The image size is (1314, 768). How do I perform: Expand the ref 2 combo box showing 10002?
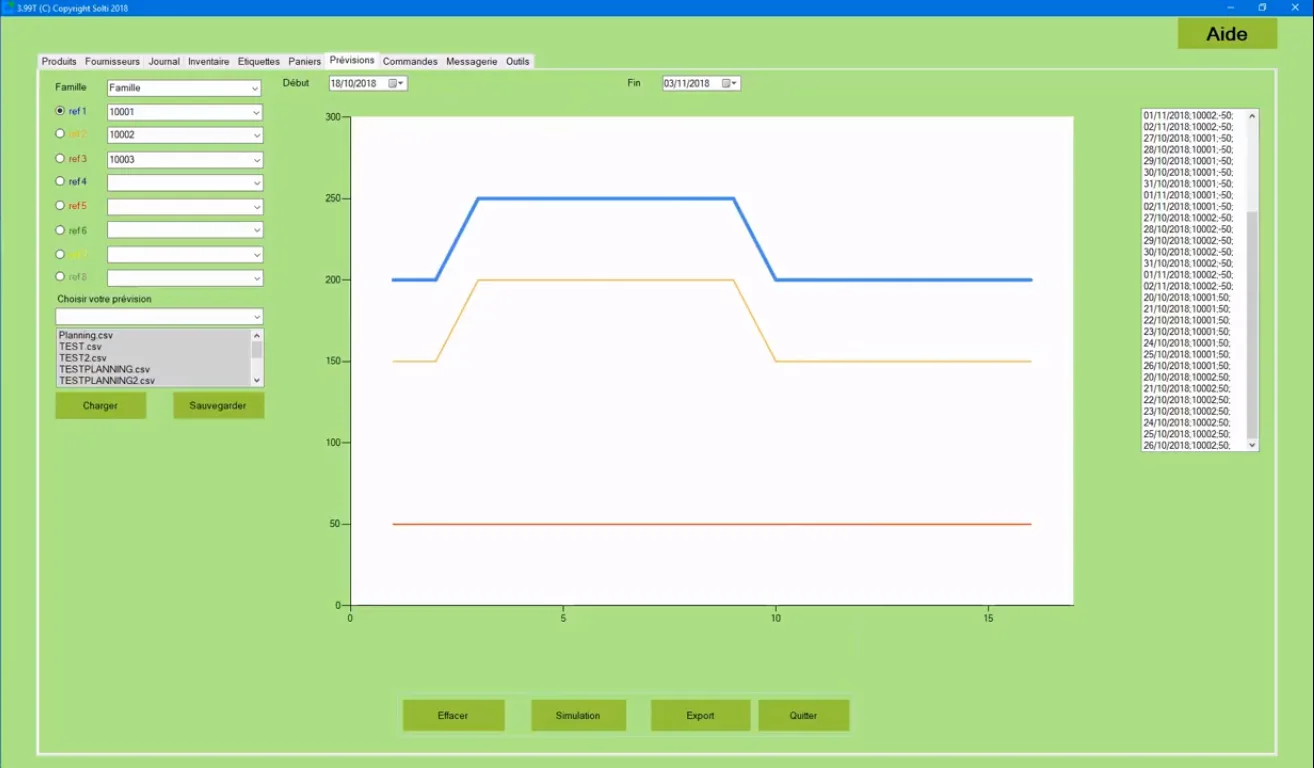184,135
